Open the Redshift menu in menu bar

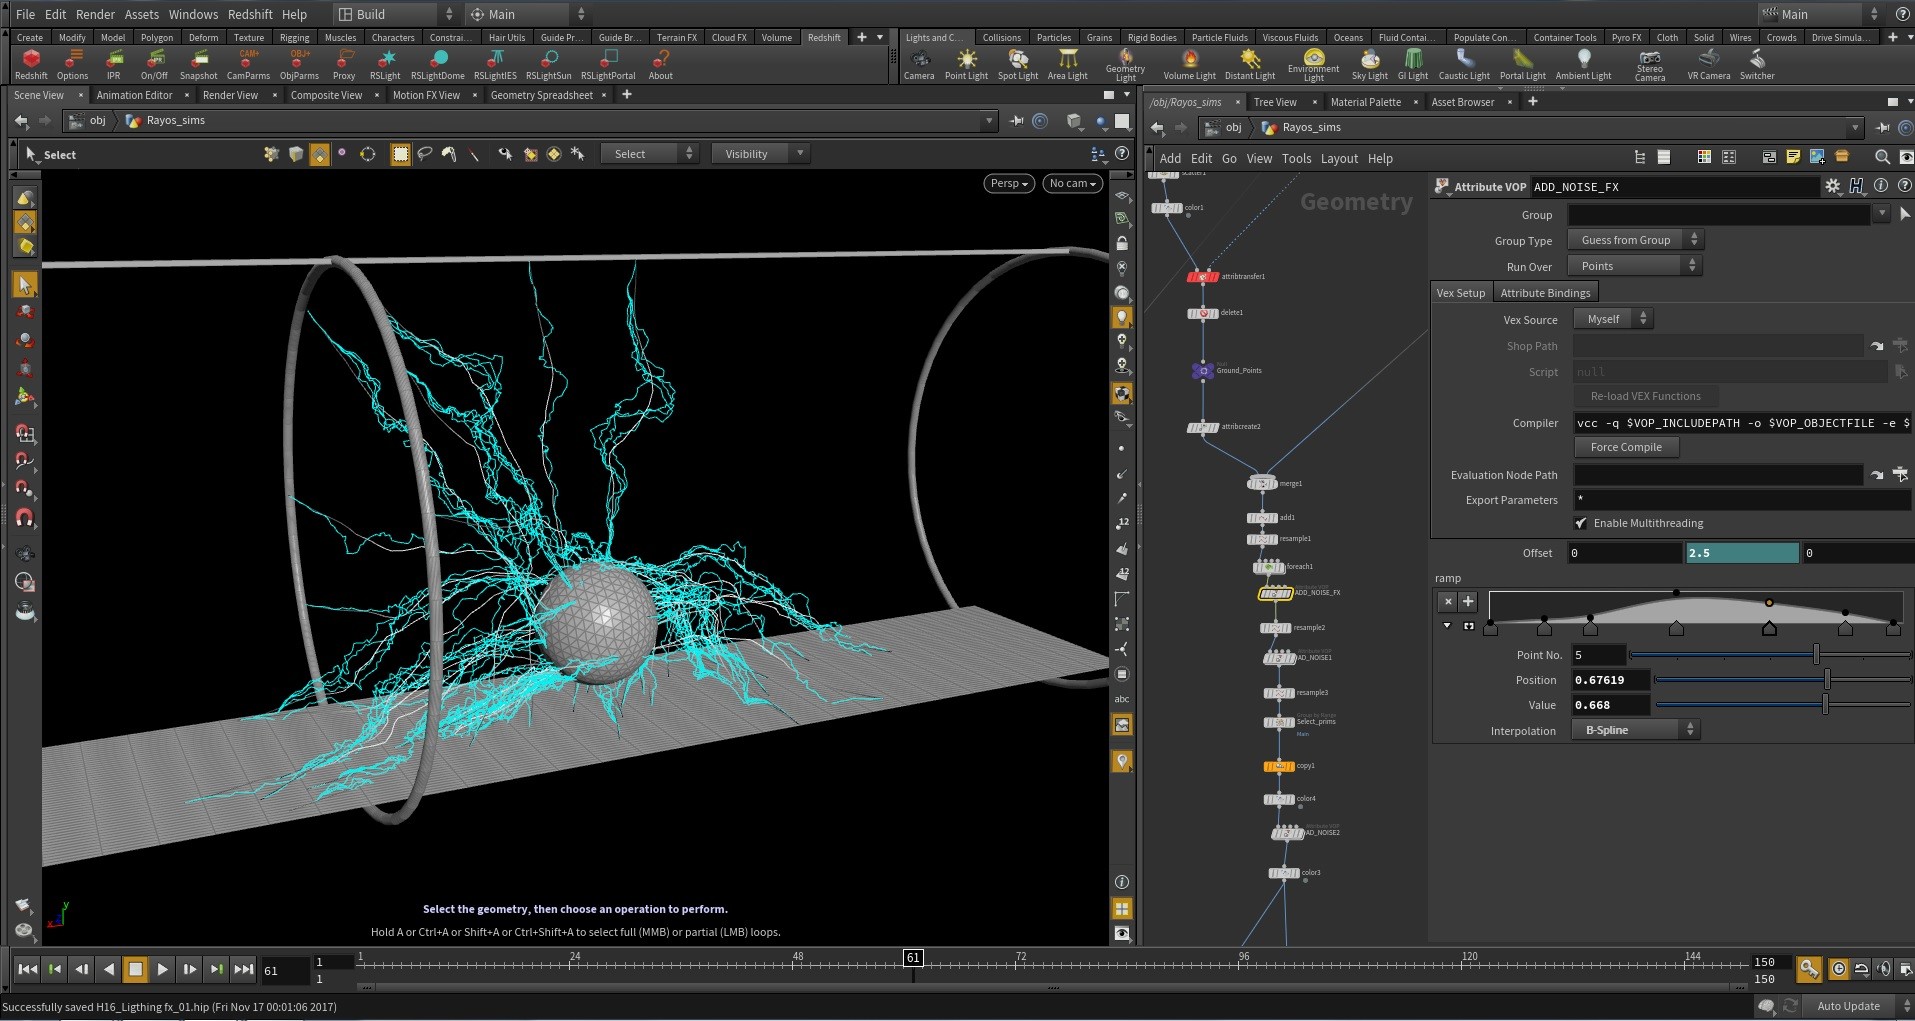pos(250,14)
